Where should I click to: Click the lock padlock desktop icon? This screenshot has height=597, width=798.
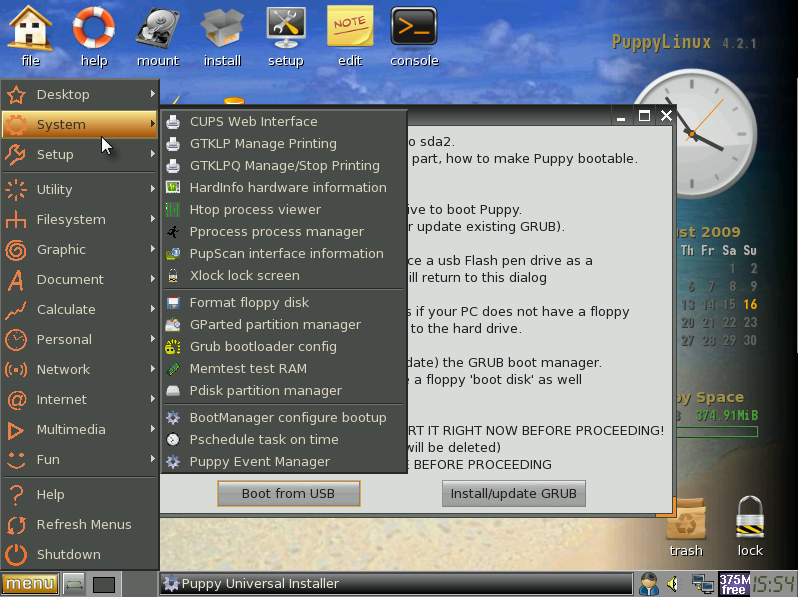point(750,527)
